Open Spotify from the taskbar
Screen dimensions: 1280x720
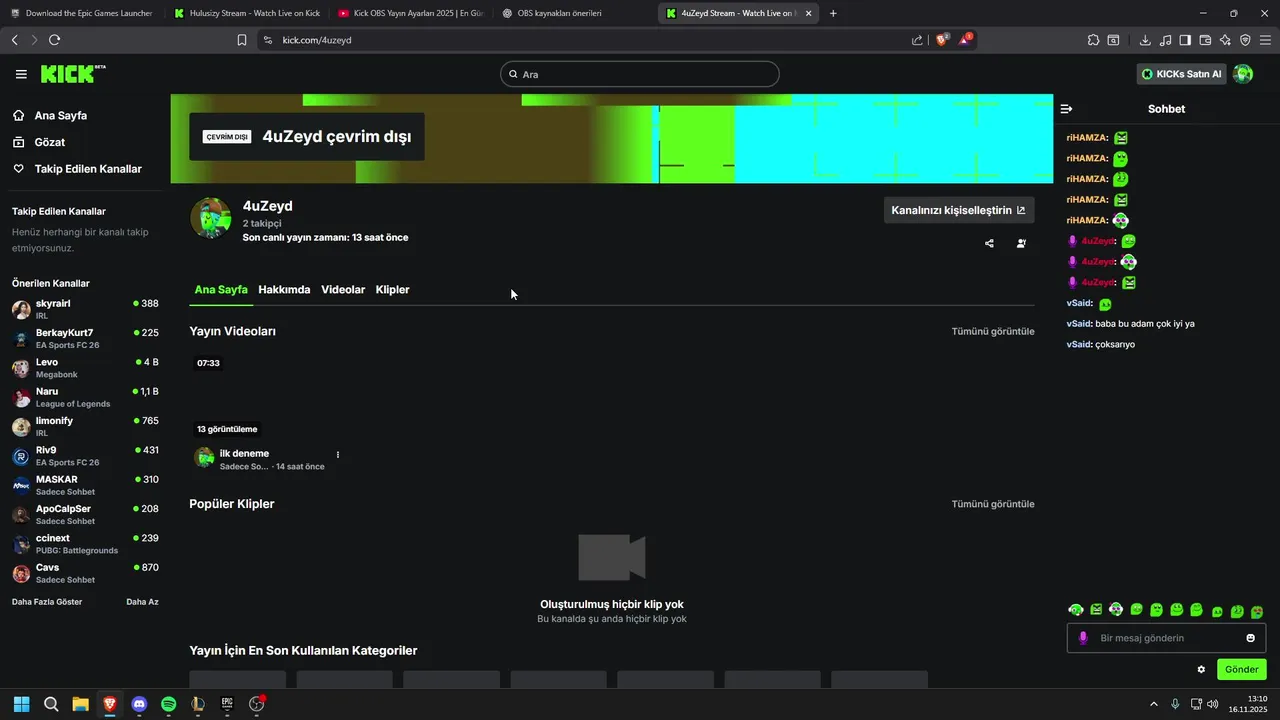(x=169, y=704)
